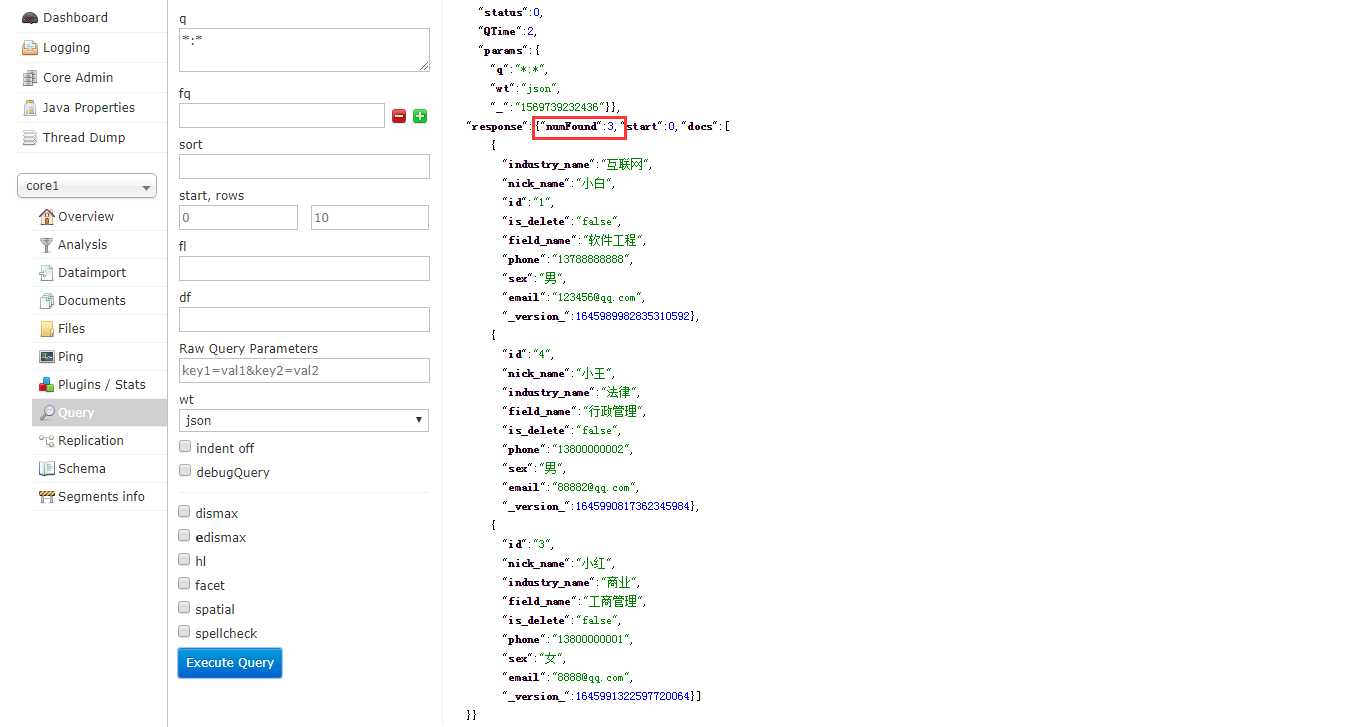This screenshot has height=727, width=1350.
Task: Click the Plugins / Stats blocks icon
Action: point(46,385)
